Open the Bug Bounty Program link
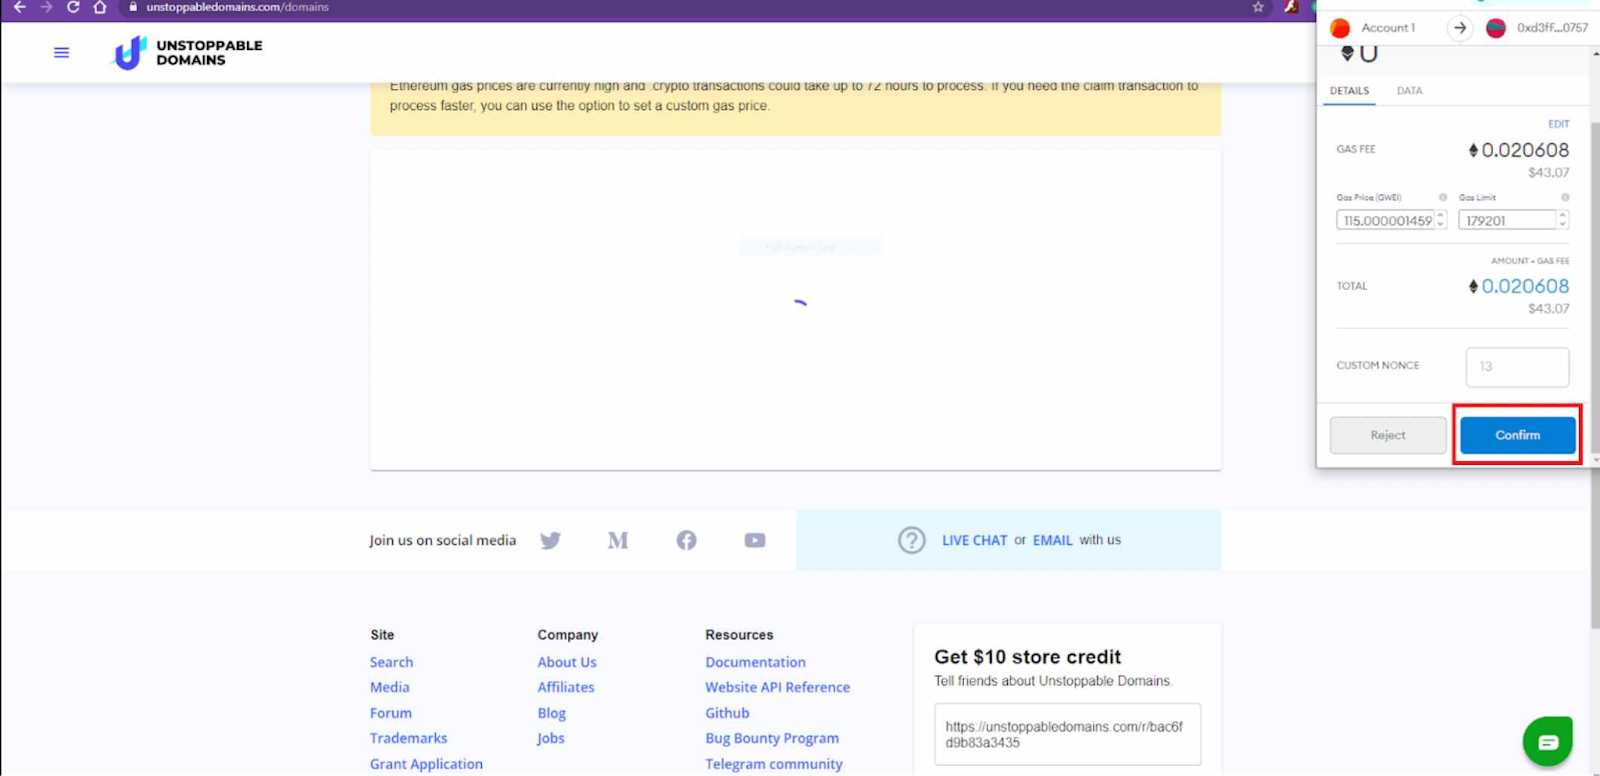This screenshot has height=776, width=1600. click(x=772, y=738)
